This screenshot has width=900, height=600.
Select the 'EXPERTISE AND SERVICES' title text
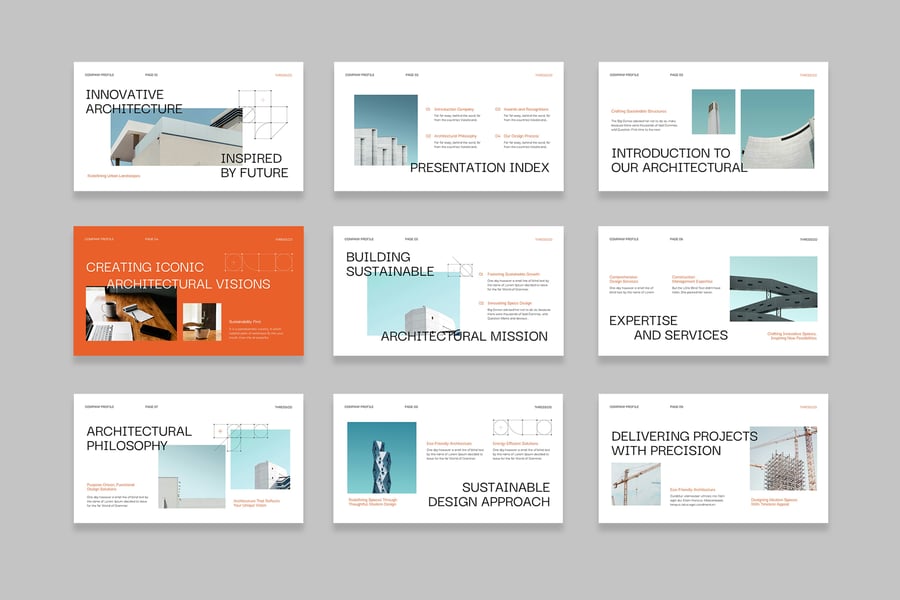tap(668, 328)
